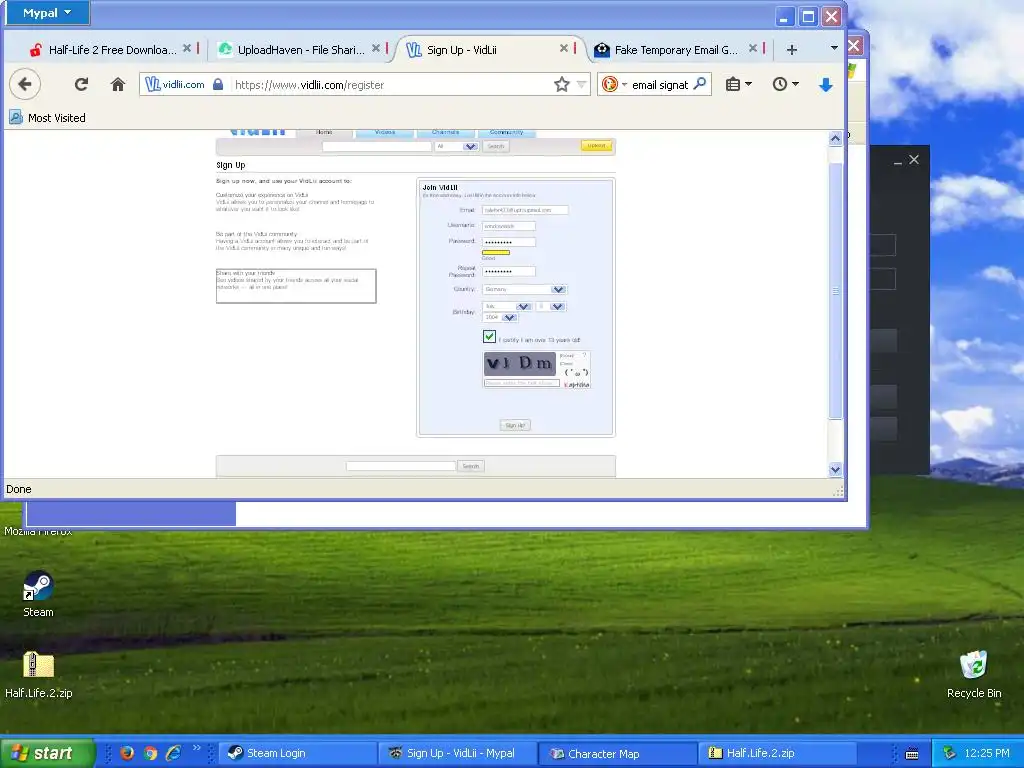The width and height of the screenshot is (1024, 768).
Task: Click into the captcha answer field
Action: [x=522, y=383]
